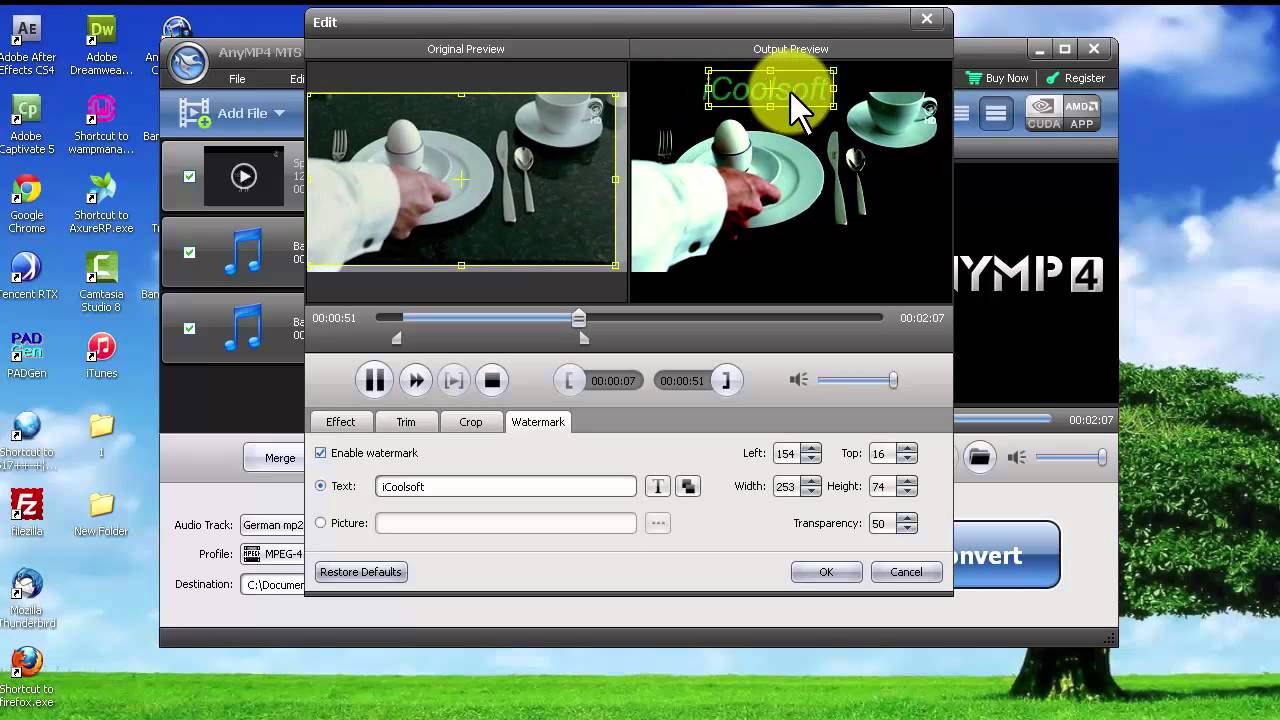The image size is (1280, 720).
Task: Uncheck the second music file checkbox
Action: click(189, 328)
